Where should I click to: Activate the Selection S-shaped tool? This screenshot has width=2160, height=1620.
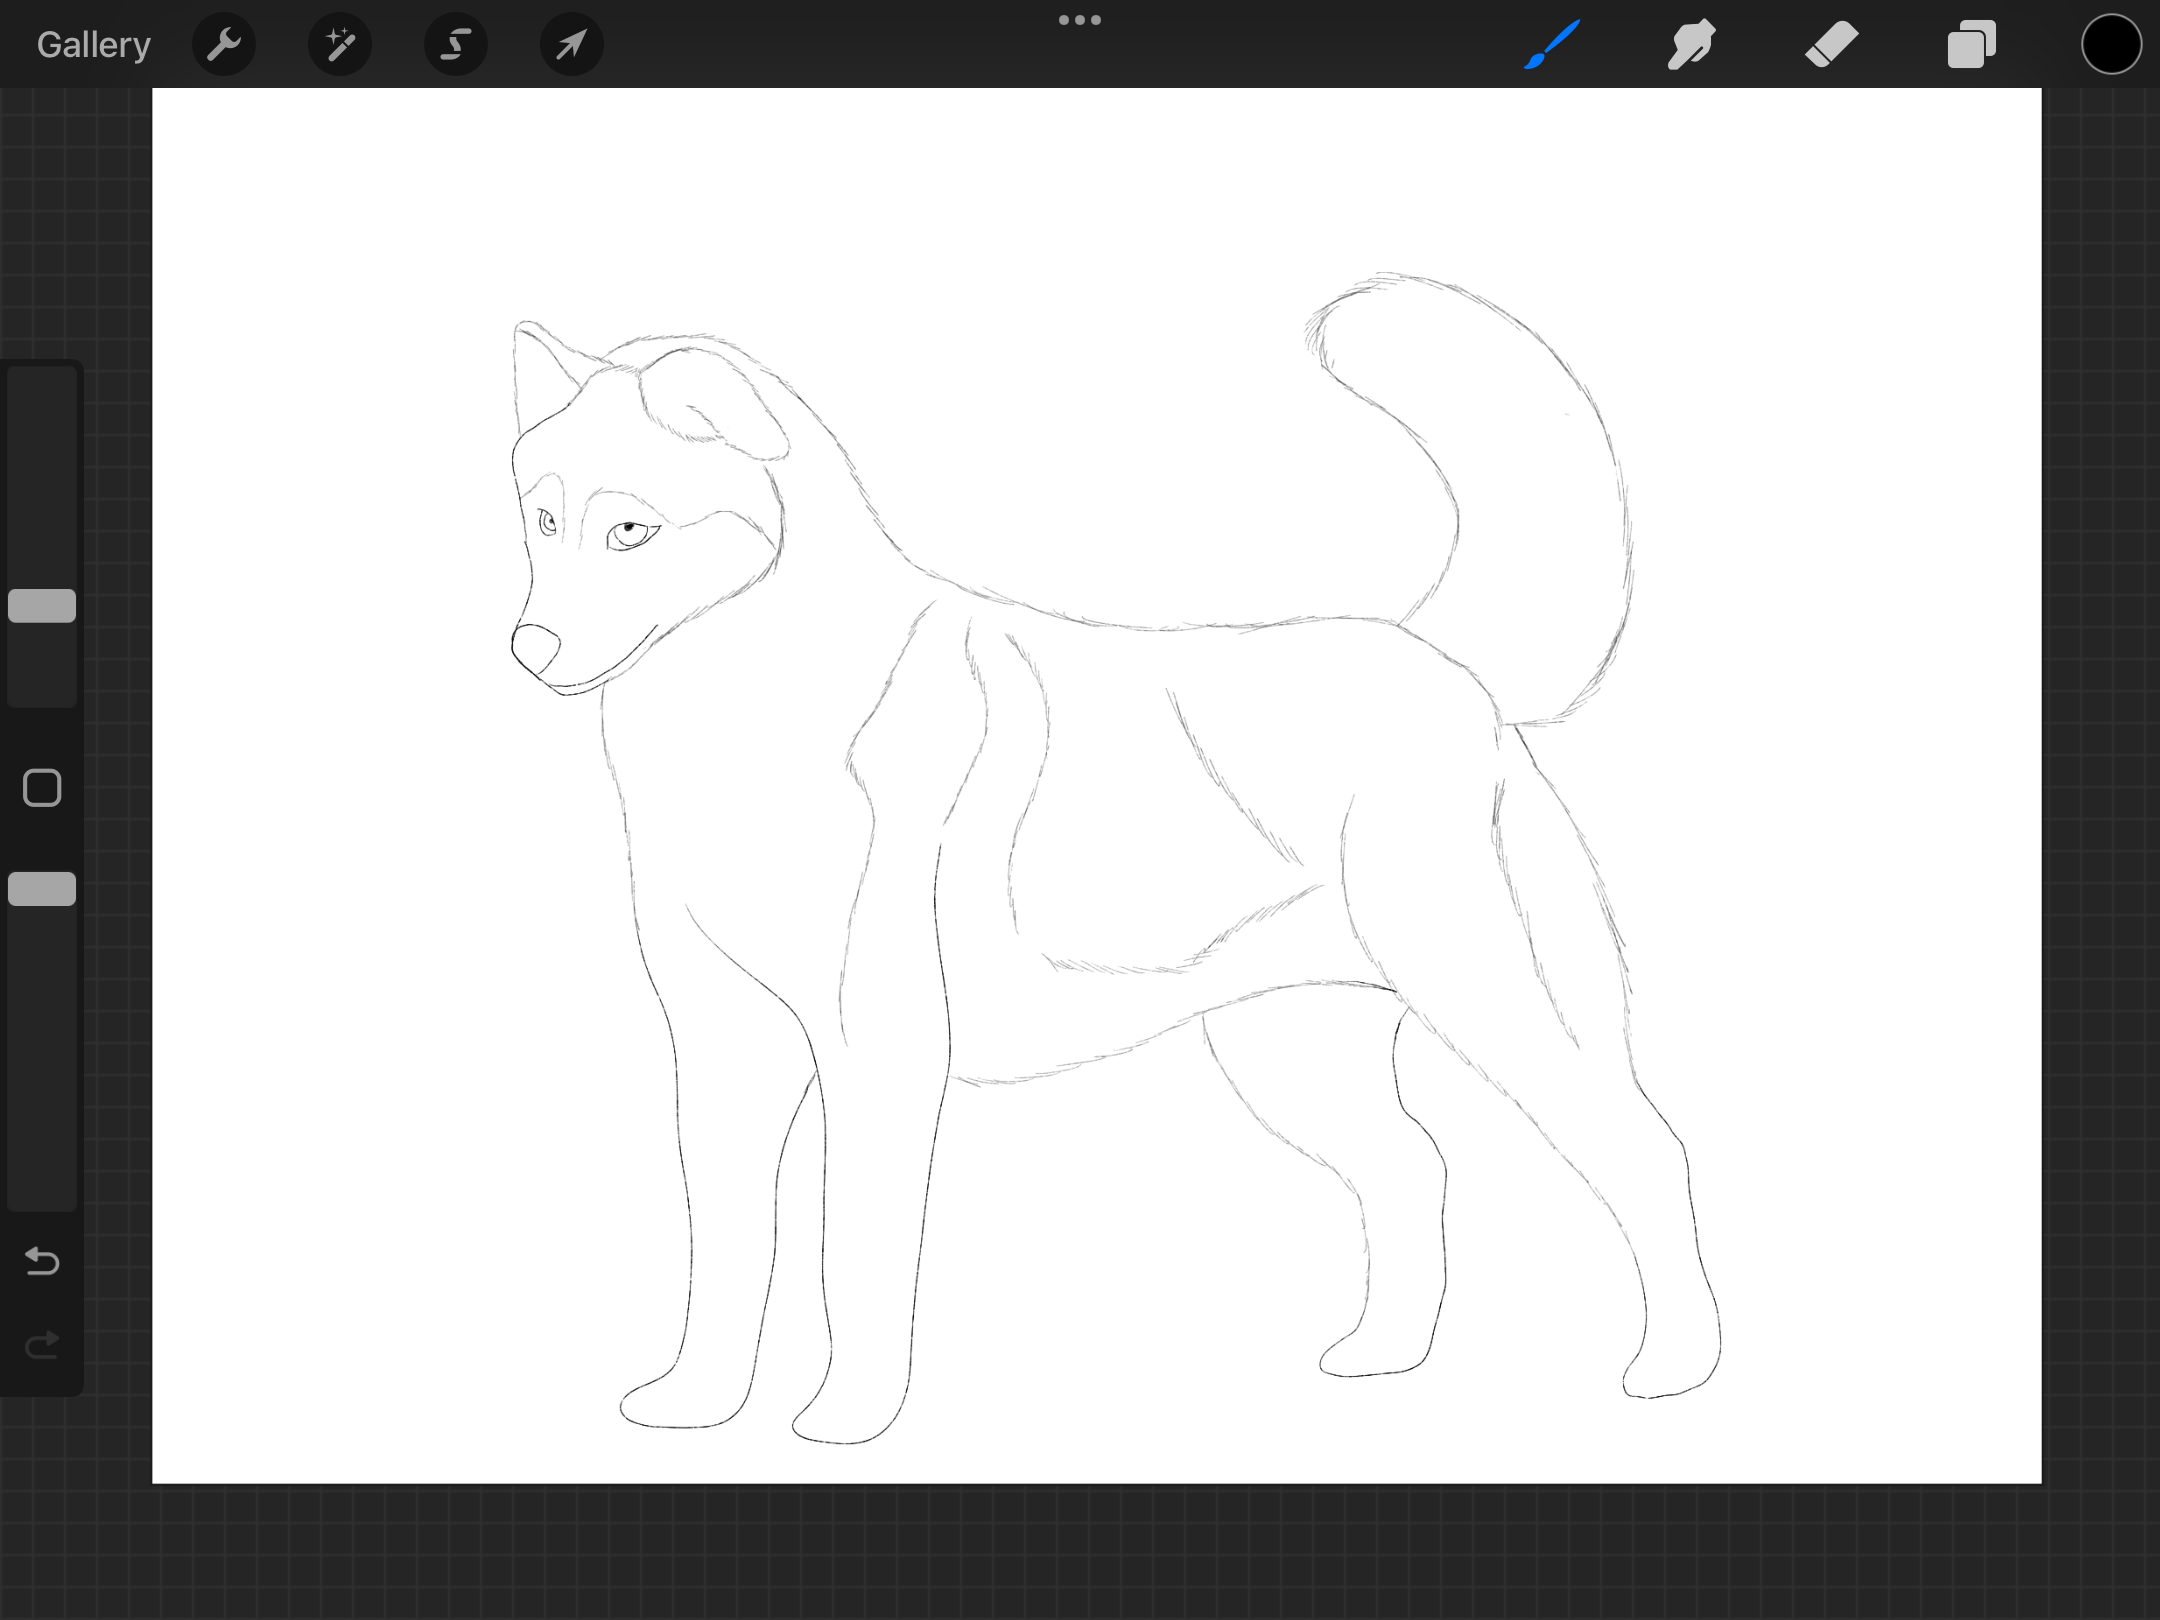pyautogui.click(x=456, y=45)
